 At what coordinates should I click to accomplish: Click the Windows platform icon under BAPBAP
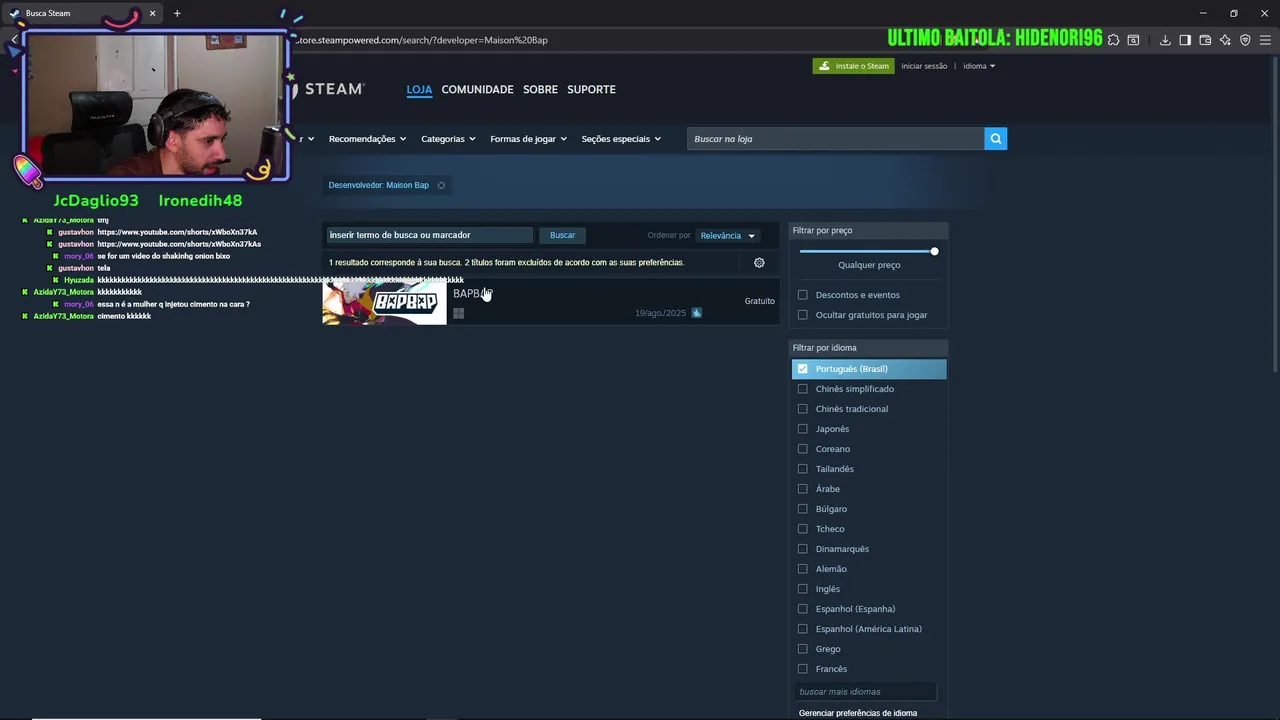[458, 313]
